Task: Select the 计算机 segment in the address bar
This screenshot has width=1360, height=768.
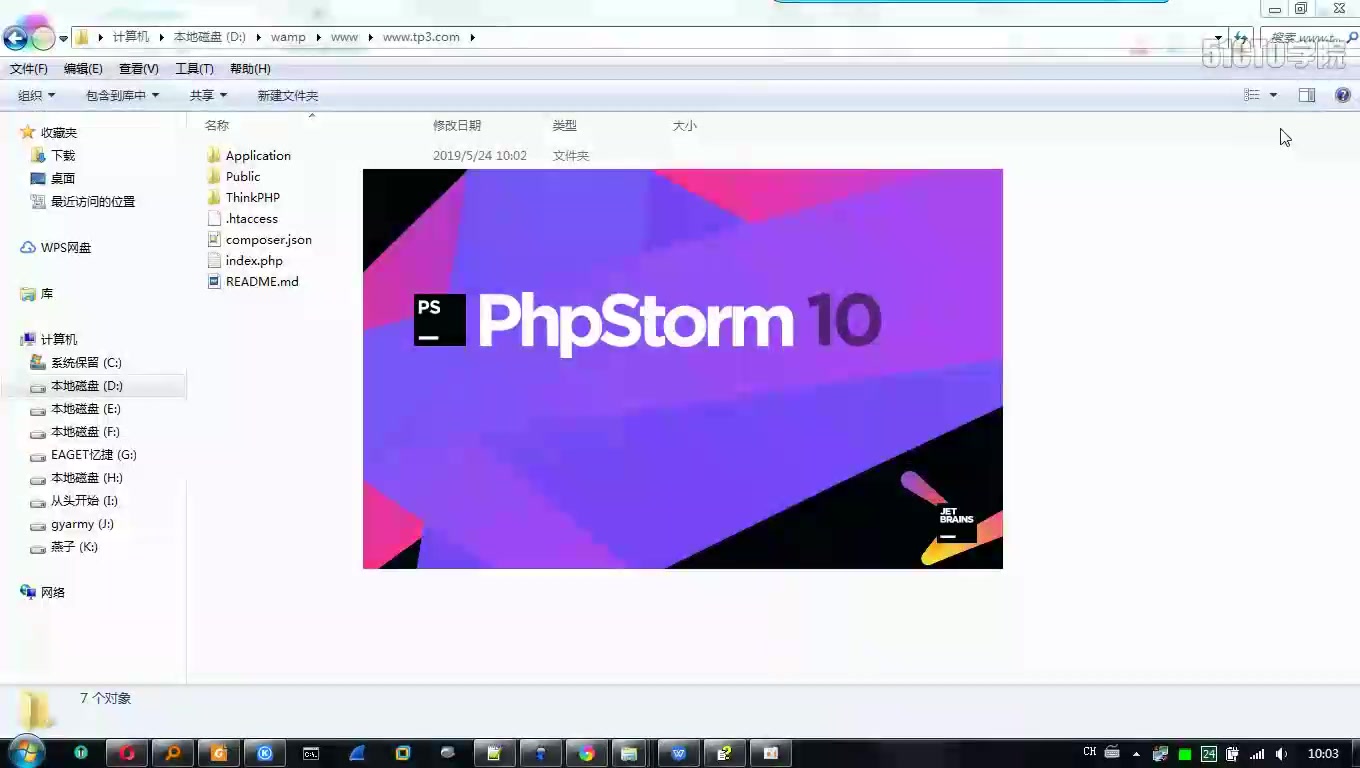Action: pyautogui.click(x=130, y=37)
